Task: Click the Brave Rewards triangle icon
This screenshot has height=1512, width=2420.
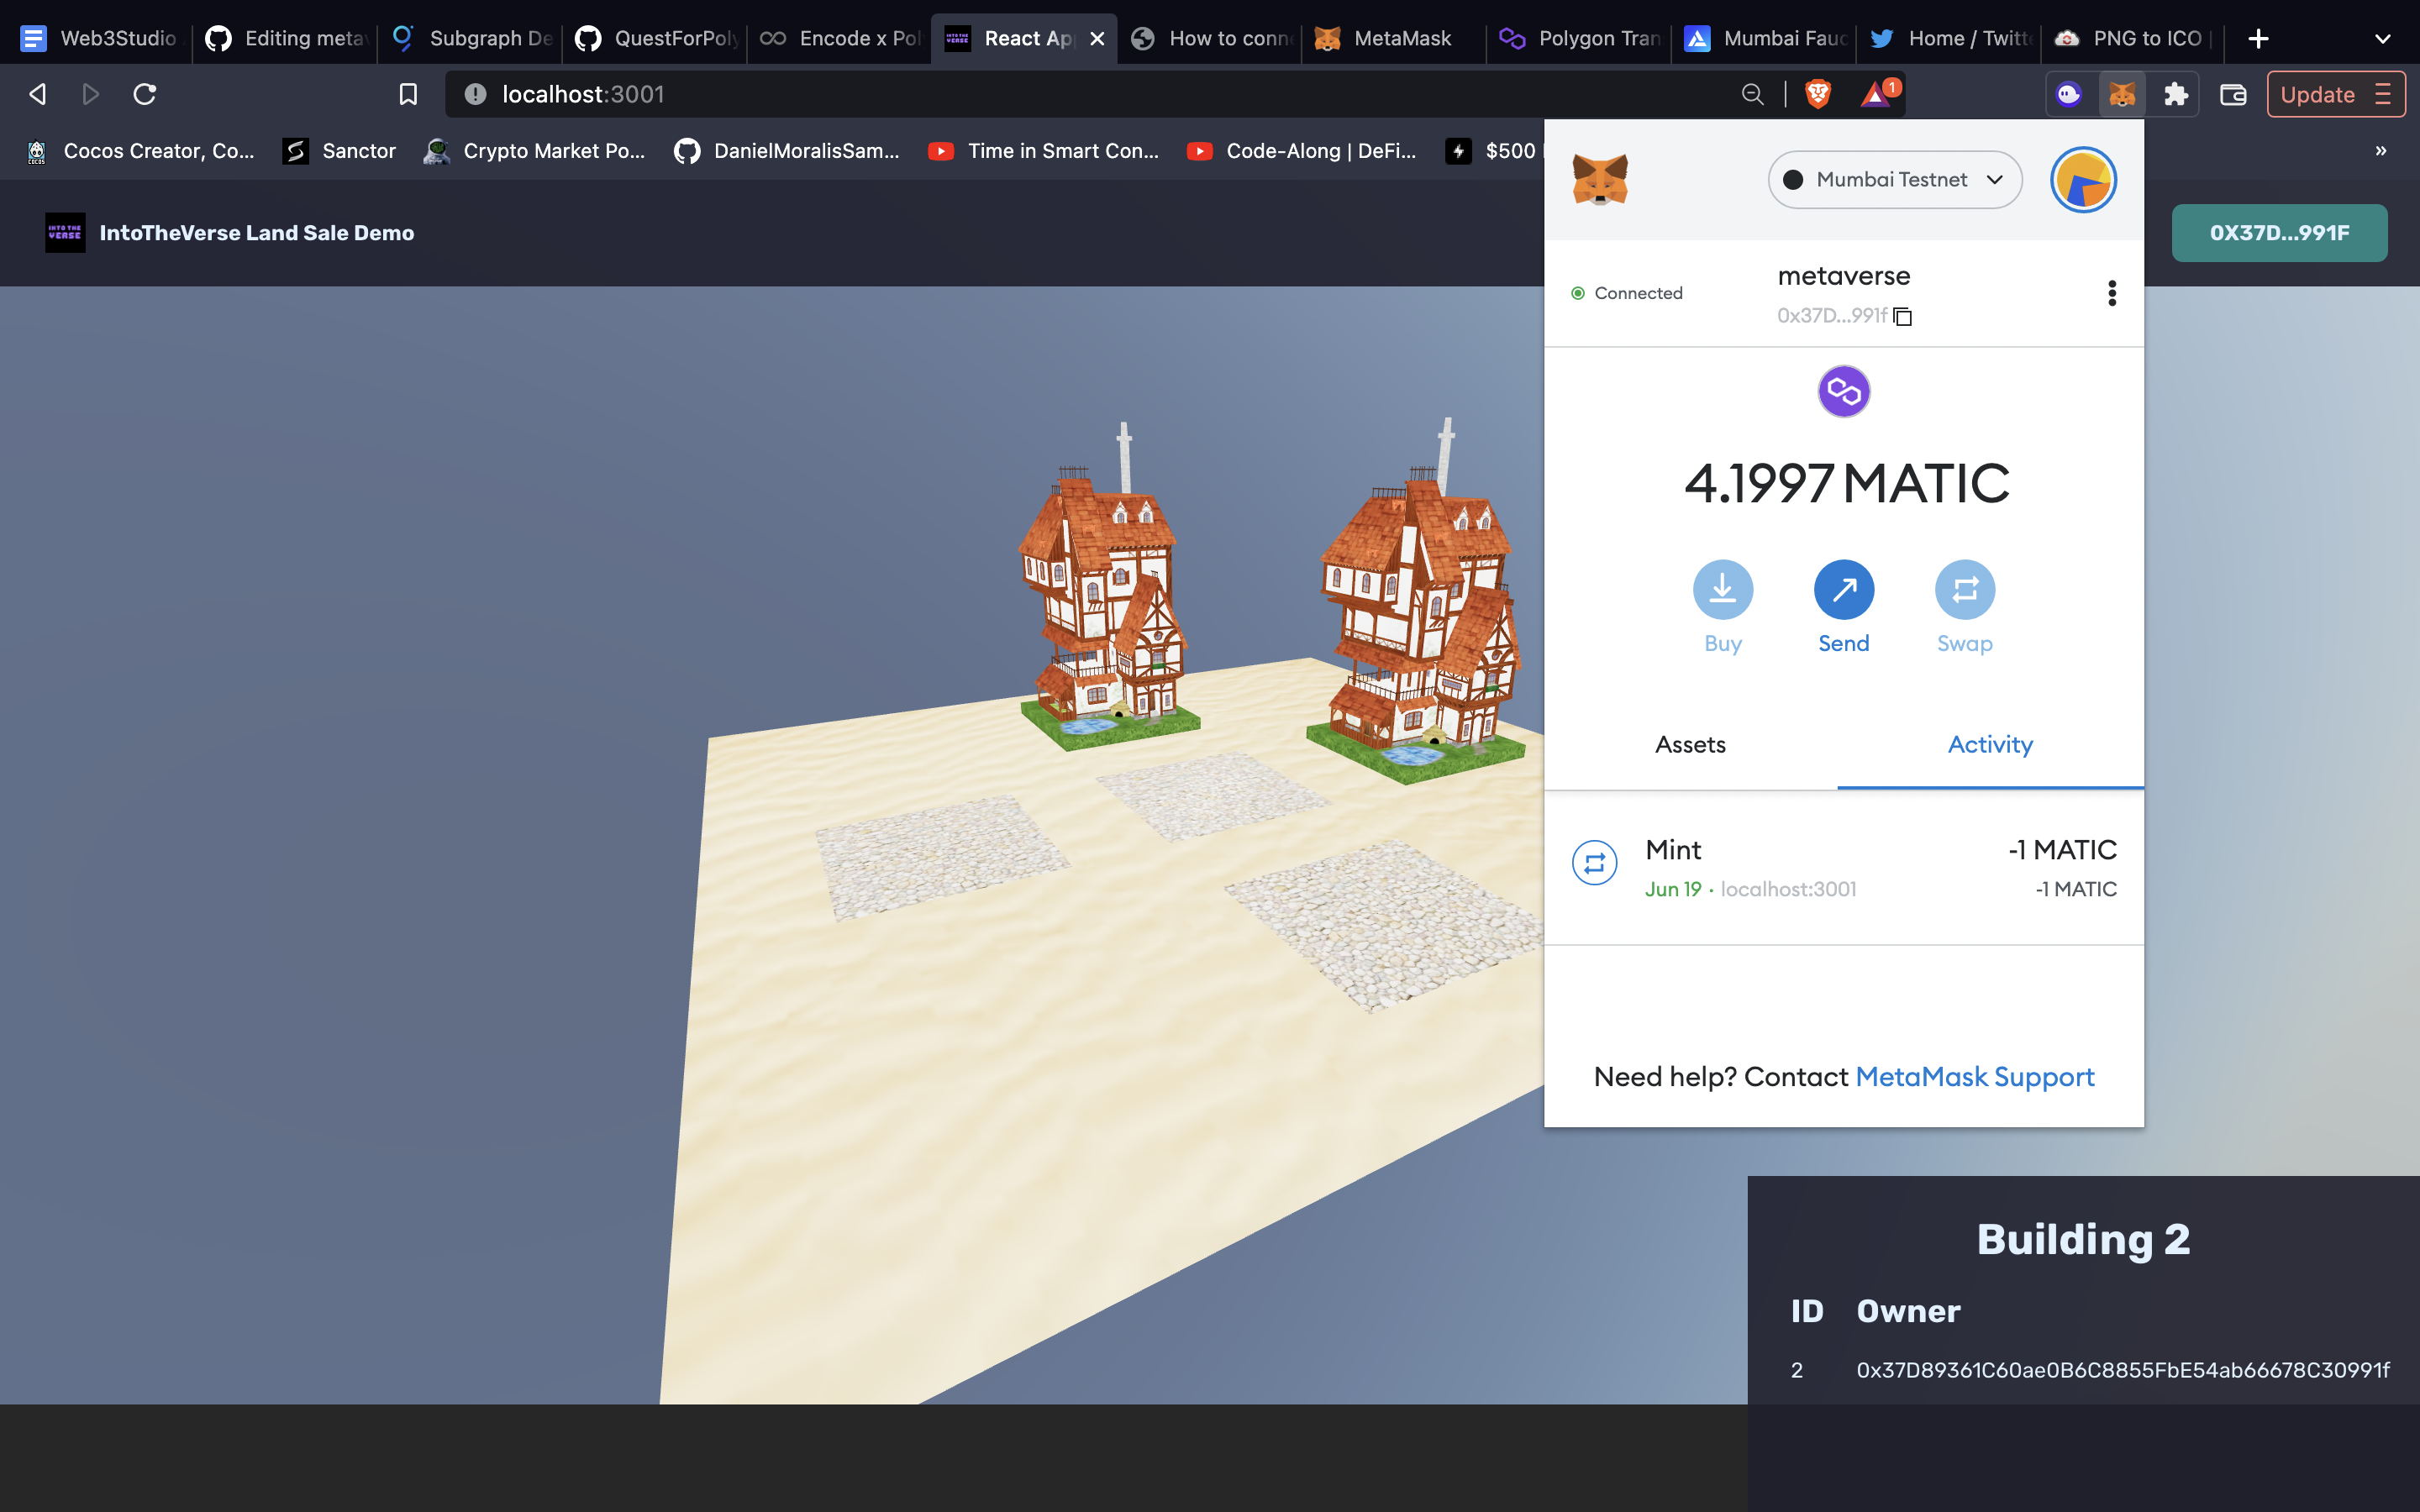Action: pyautogui.click(x=1875, y=93)
